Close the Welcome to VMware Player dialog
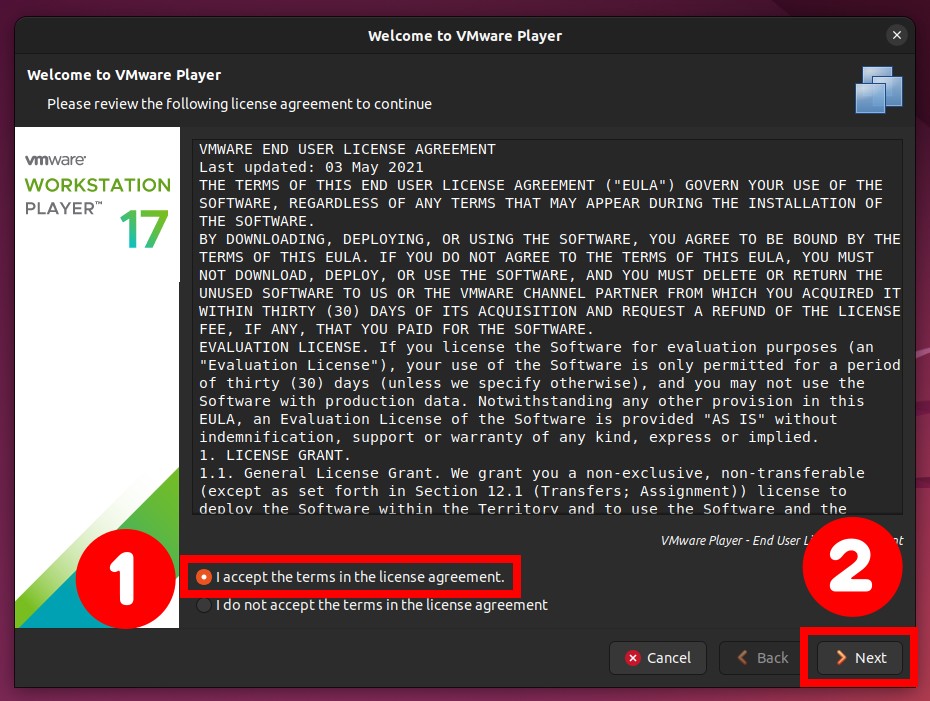The height and width of the screenshot is (701, 930). pyautogui.click(x=897, y=36)
